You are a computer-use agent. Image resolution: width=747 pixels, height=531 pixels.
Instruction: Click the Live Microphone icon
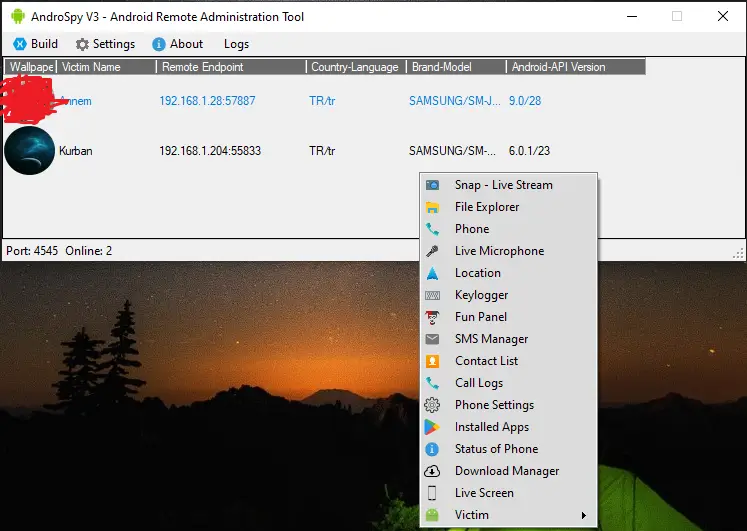coord(432,251)
